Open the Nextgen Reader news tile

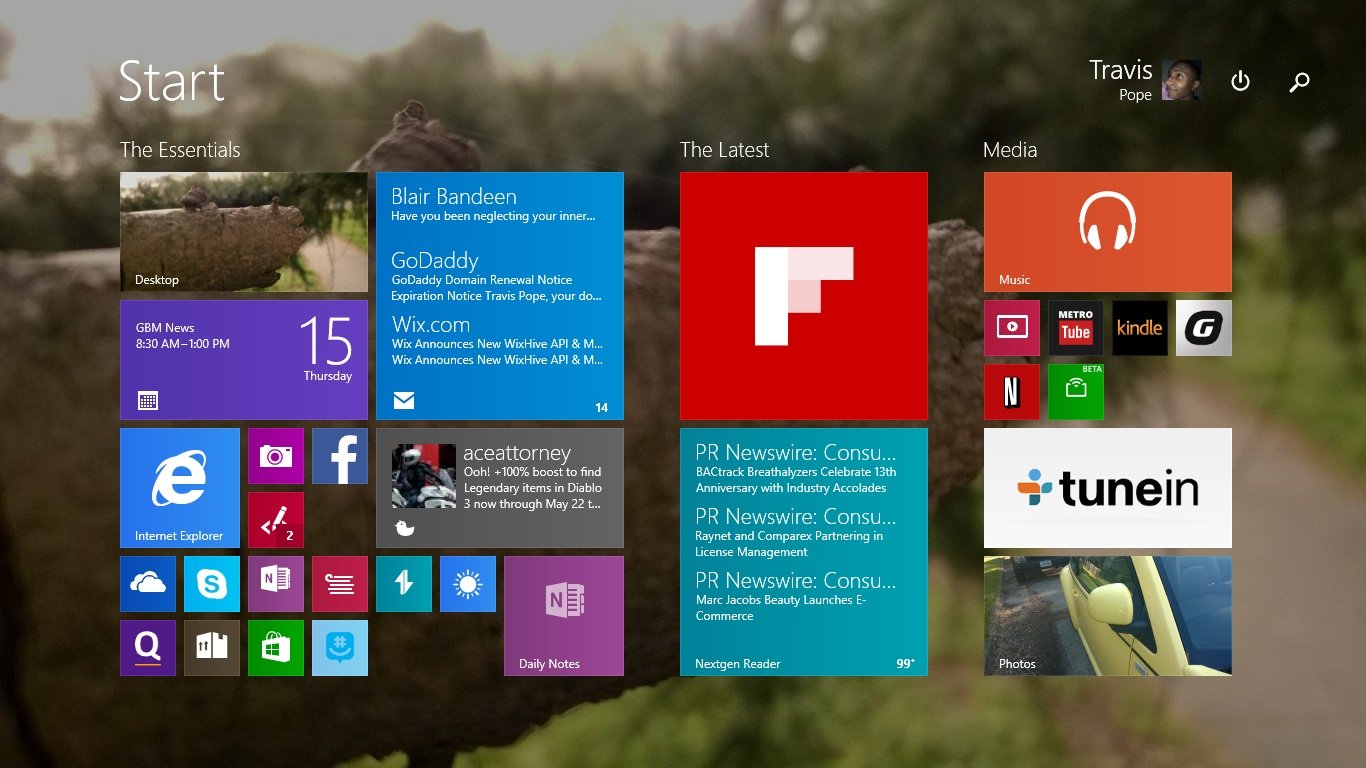tap(804, 552)
